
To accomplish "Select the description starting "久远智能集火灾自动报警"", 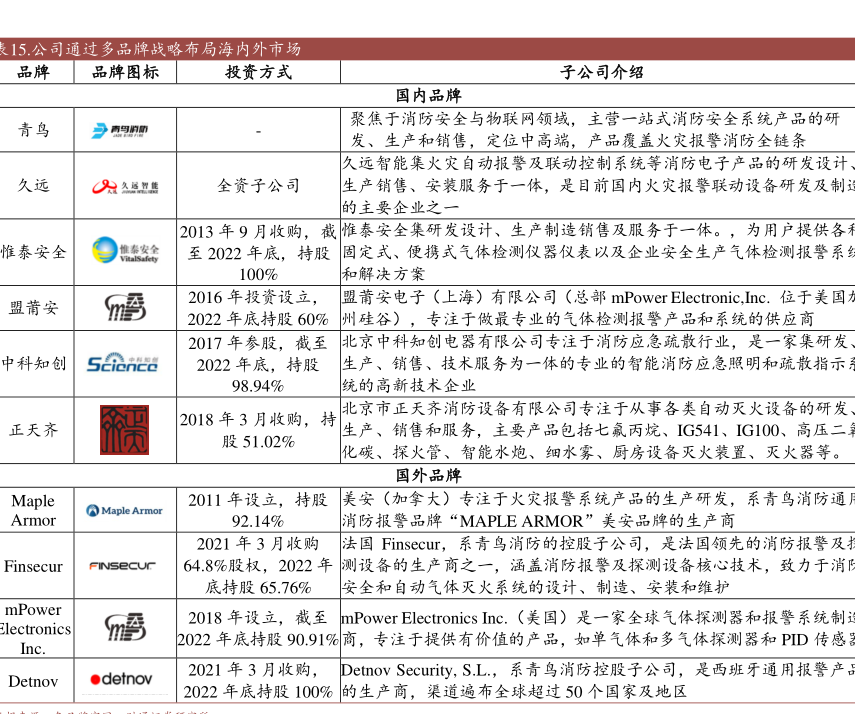I will (x=598, y=185).
